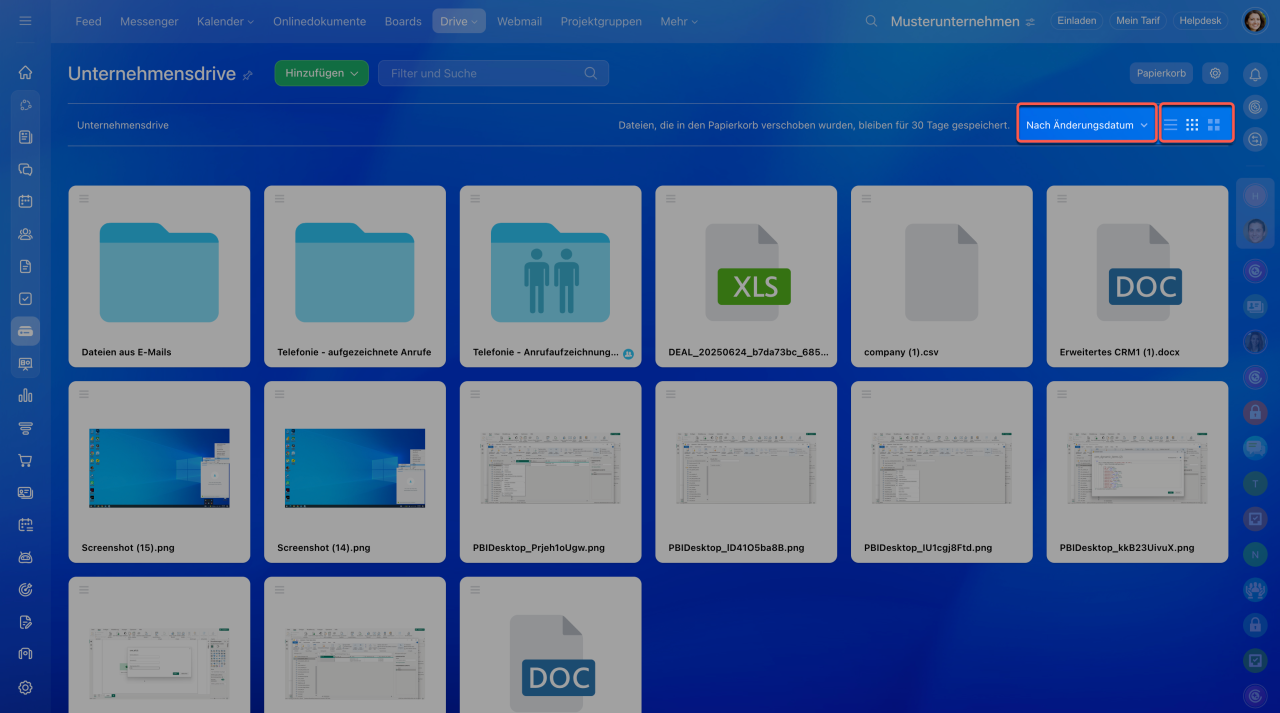Screen dimensions: 1280x713
Task: Open the bar chart analytics icon in sidebar
Action: [25, 395]
